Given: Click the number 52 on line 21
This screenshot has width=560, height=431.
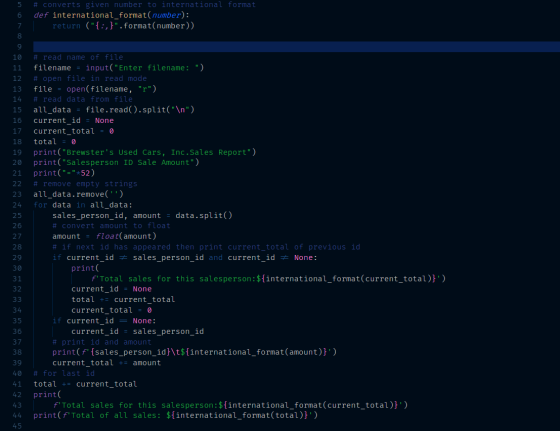Looking at the screenshot, I should point(85,173).
